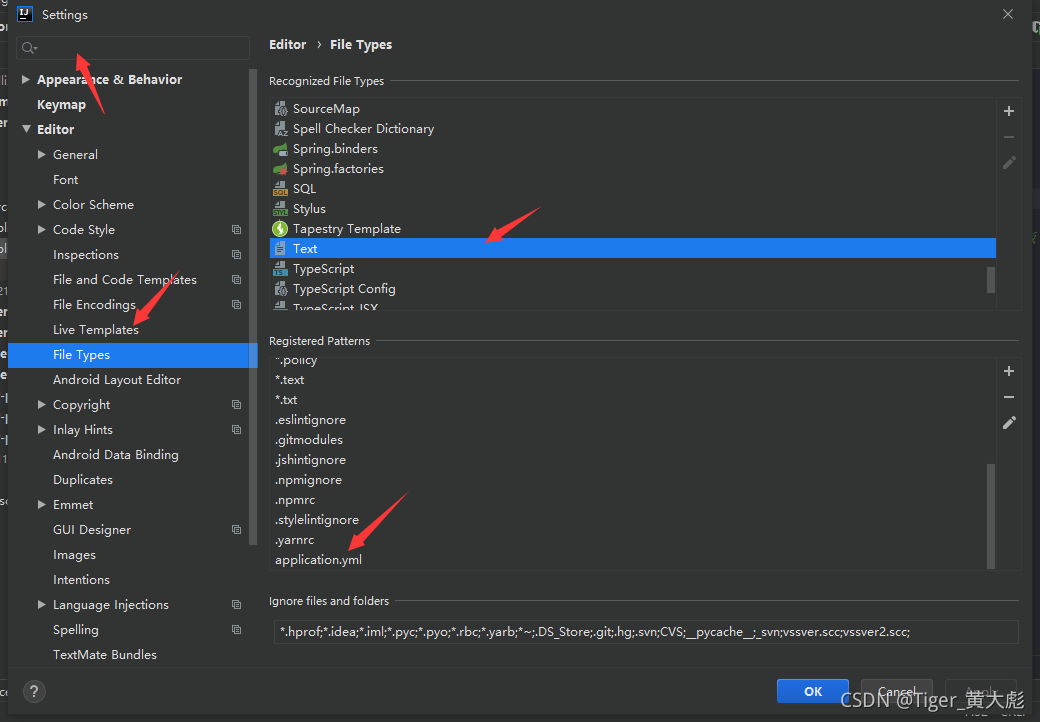Collapse the Editor section arrow
The height and width of the screenshot is (722, 1040).
tap(26, 129)
